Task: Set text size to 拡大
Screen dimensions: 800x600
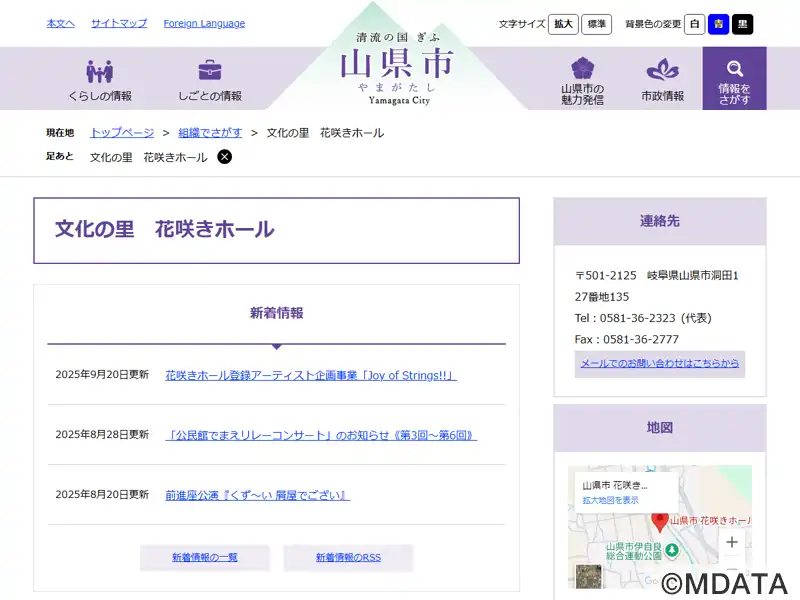Action: coord(563,24)
